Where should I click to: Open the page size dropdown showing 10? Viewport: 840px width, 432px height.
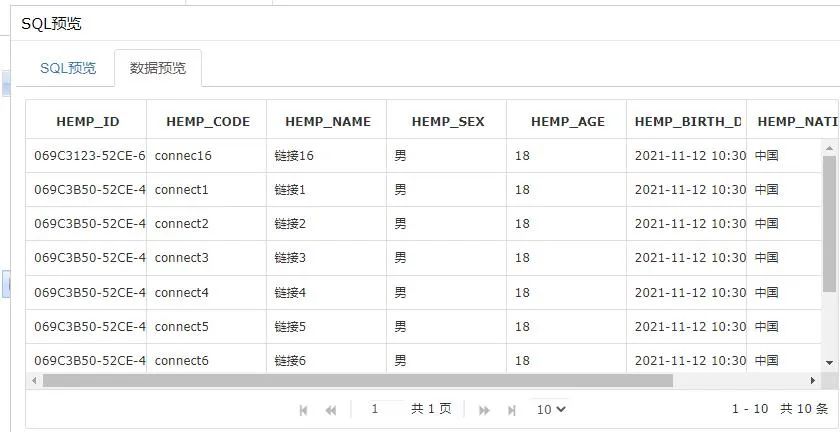tap(551, 409)
